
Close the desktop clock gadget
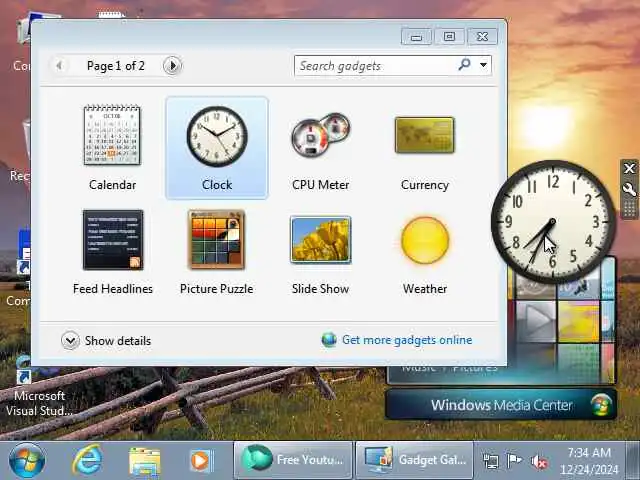coord(629,168)
